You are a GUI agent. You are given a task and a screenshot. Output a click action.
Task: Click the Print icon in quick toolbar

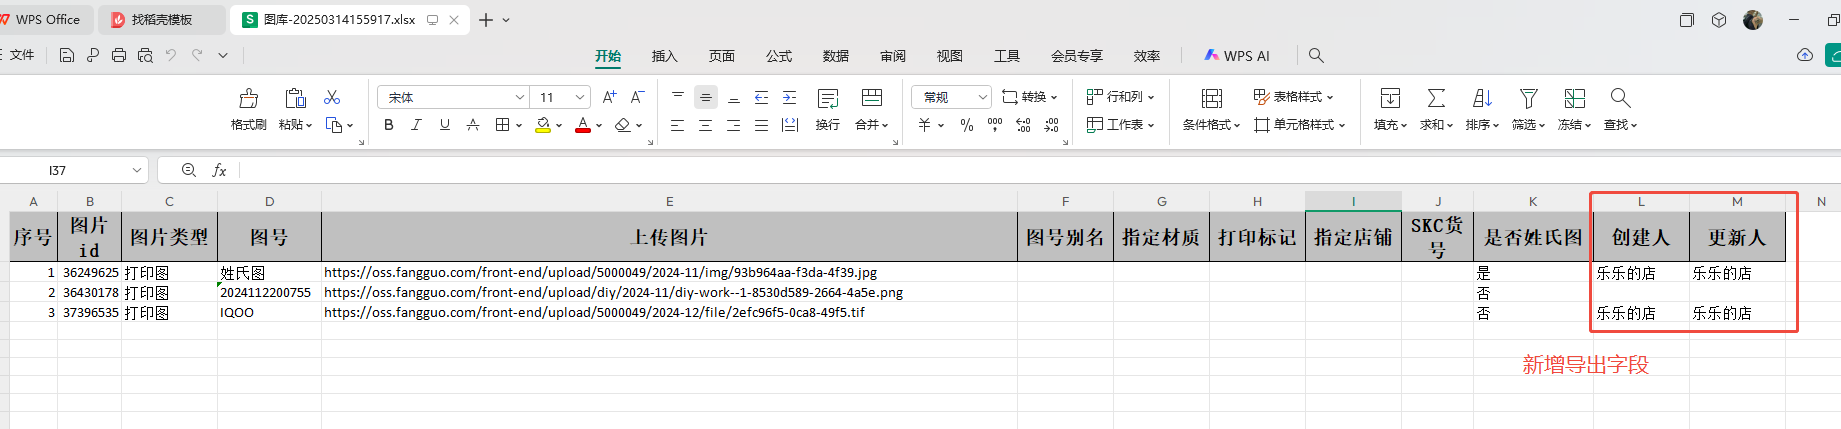[x=119, y=55]
